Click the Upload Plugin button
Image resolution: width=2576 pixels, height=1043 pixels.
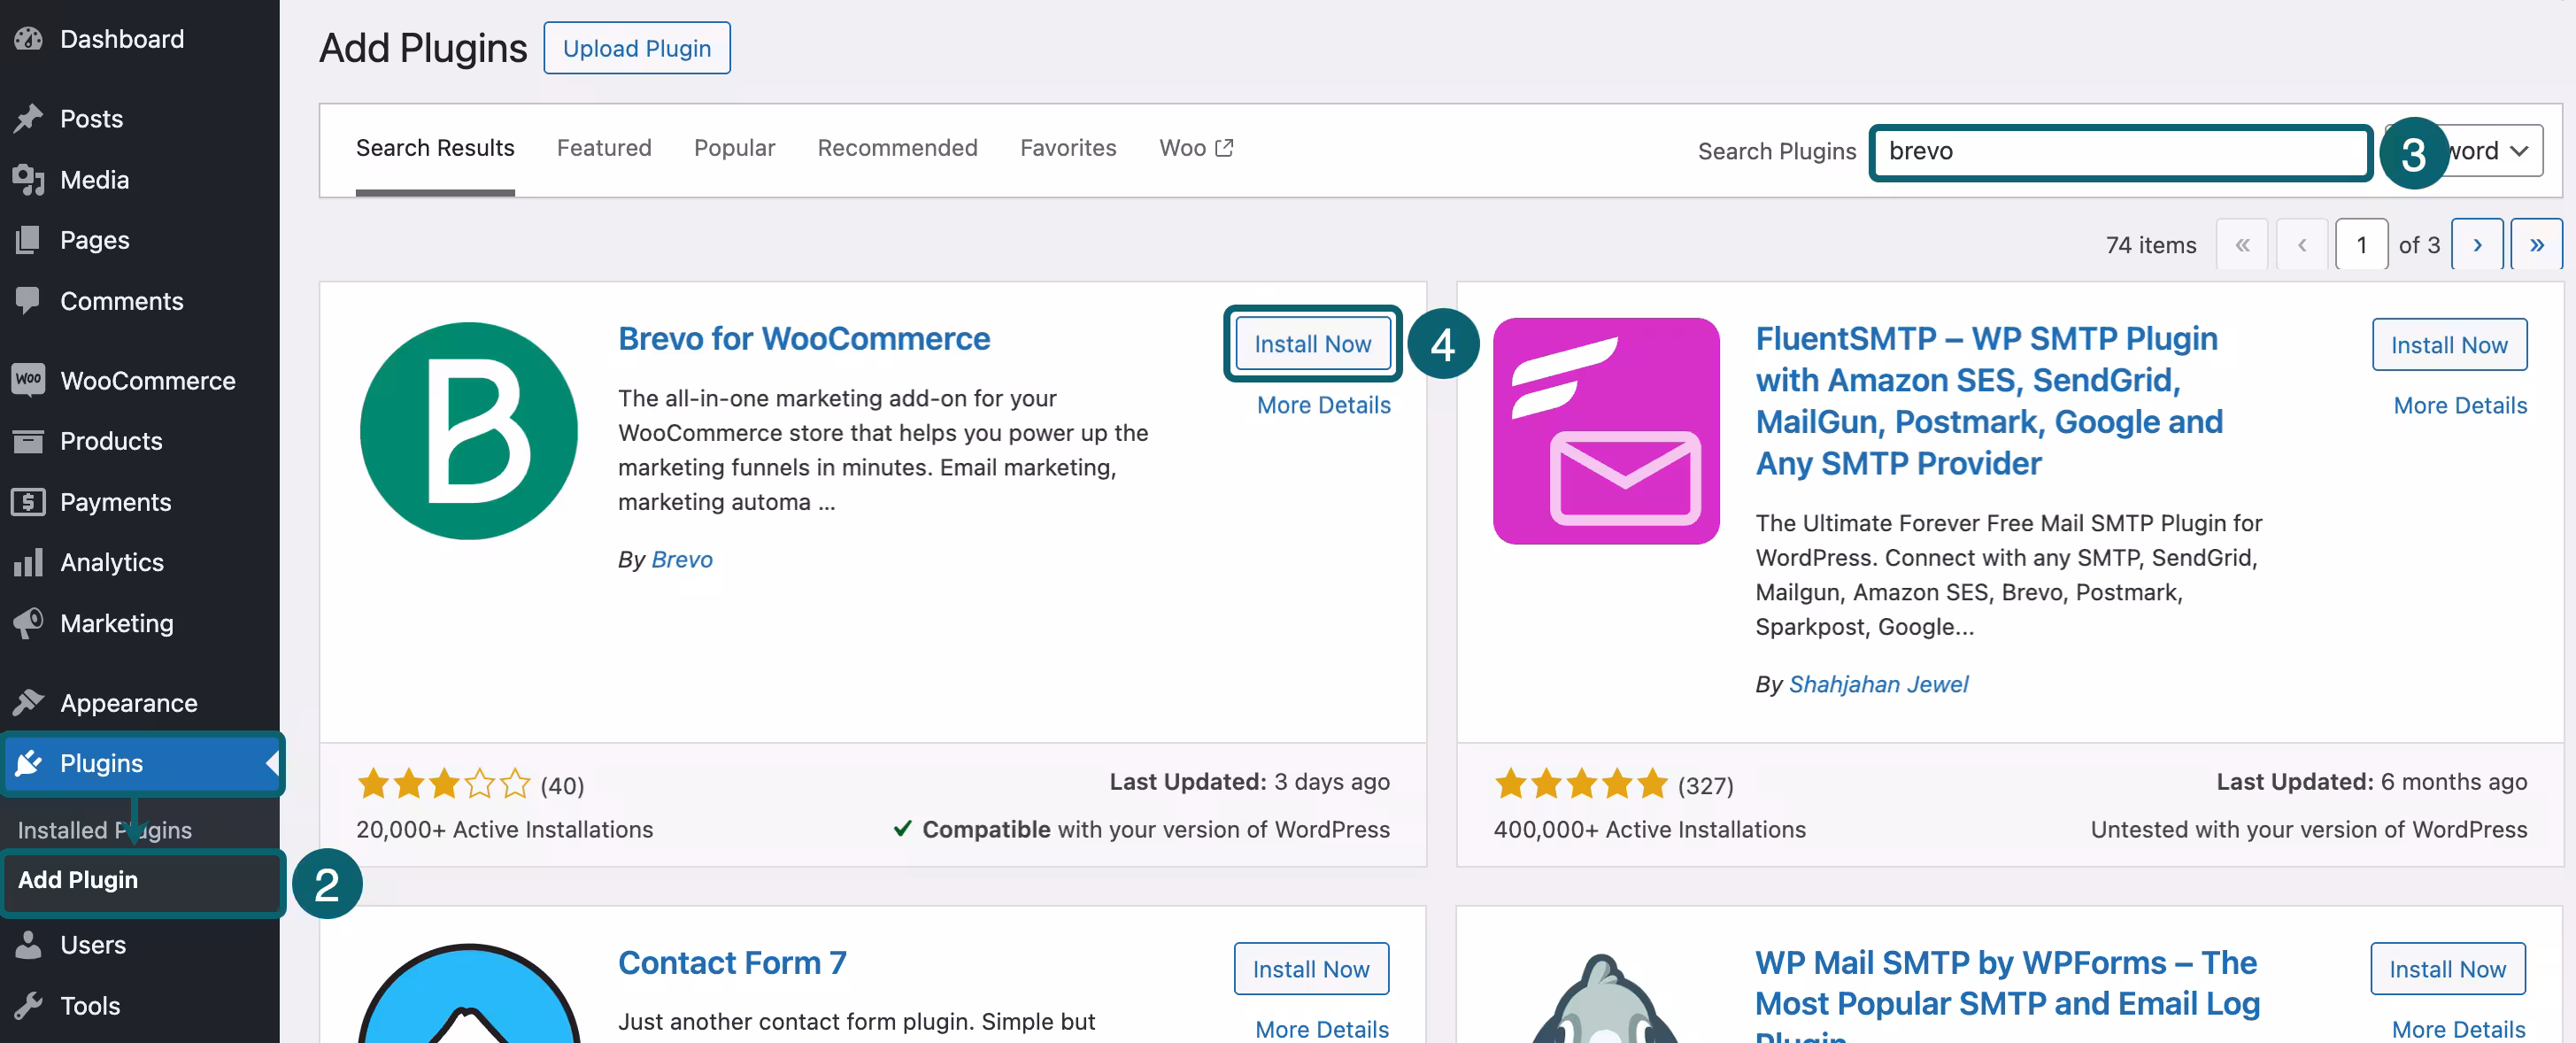pos(637,48)
